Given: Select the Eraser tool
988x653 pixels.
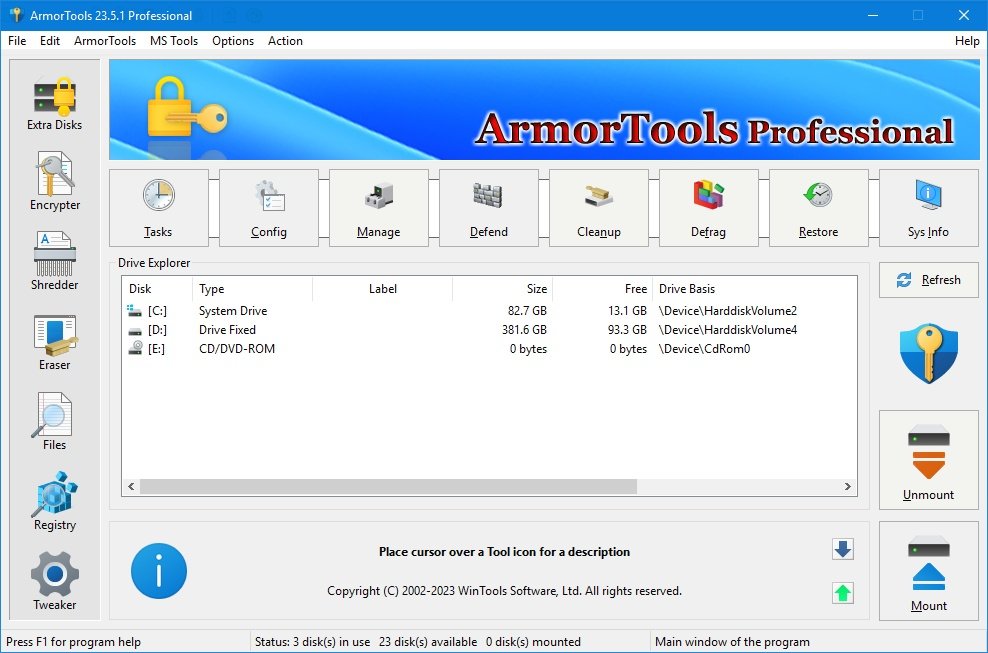Looking at the screenshot, I should click(x=55, y=342).
